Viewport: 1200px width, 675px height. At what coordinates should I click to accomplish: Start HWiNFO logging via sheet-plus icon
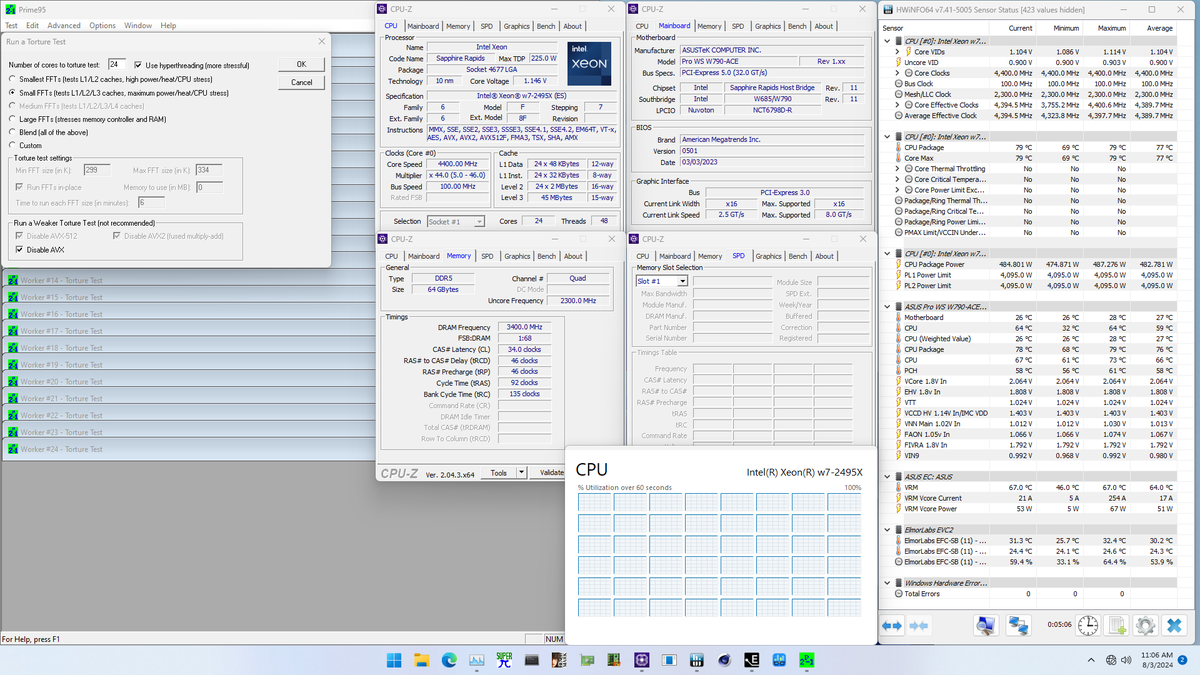[x=1119, y=625]
